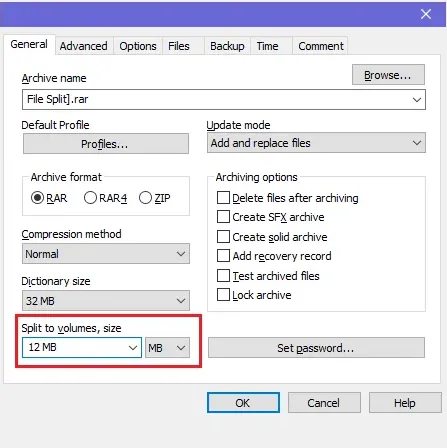Confirm with the OK button
447x448 pixels.
[243, 403]
